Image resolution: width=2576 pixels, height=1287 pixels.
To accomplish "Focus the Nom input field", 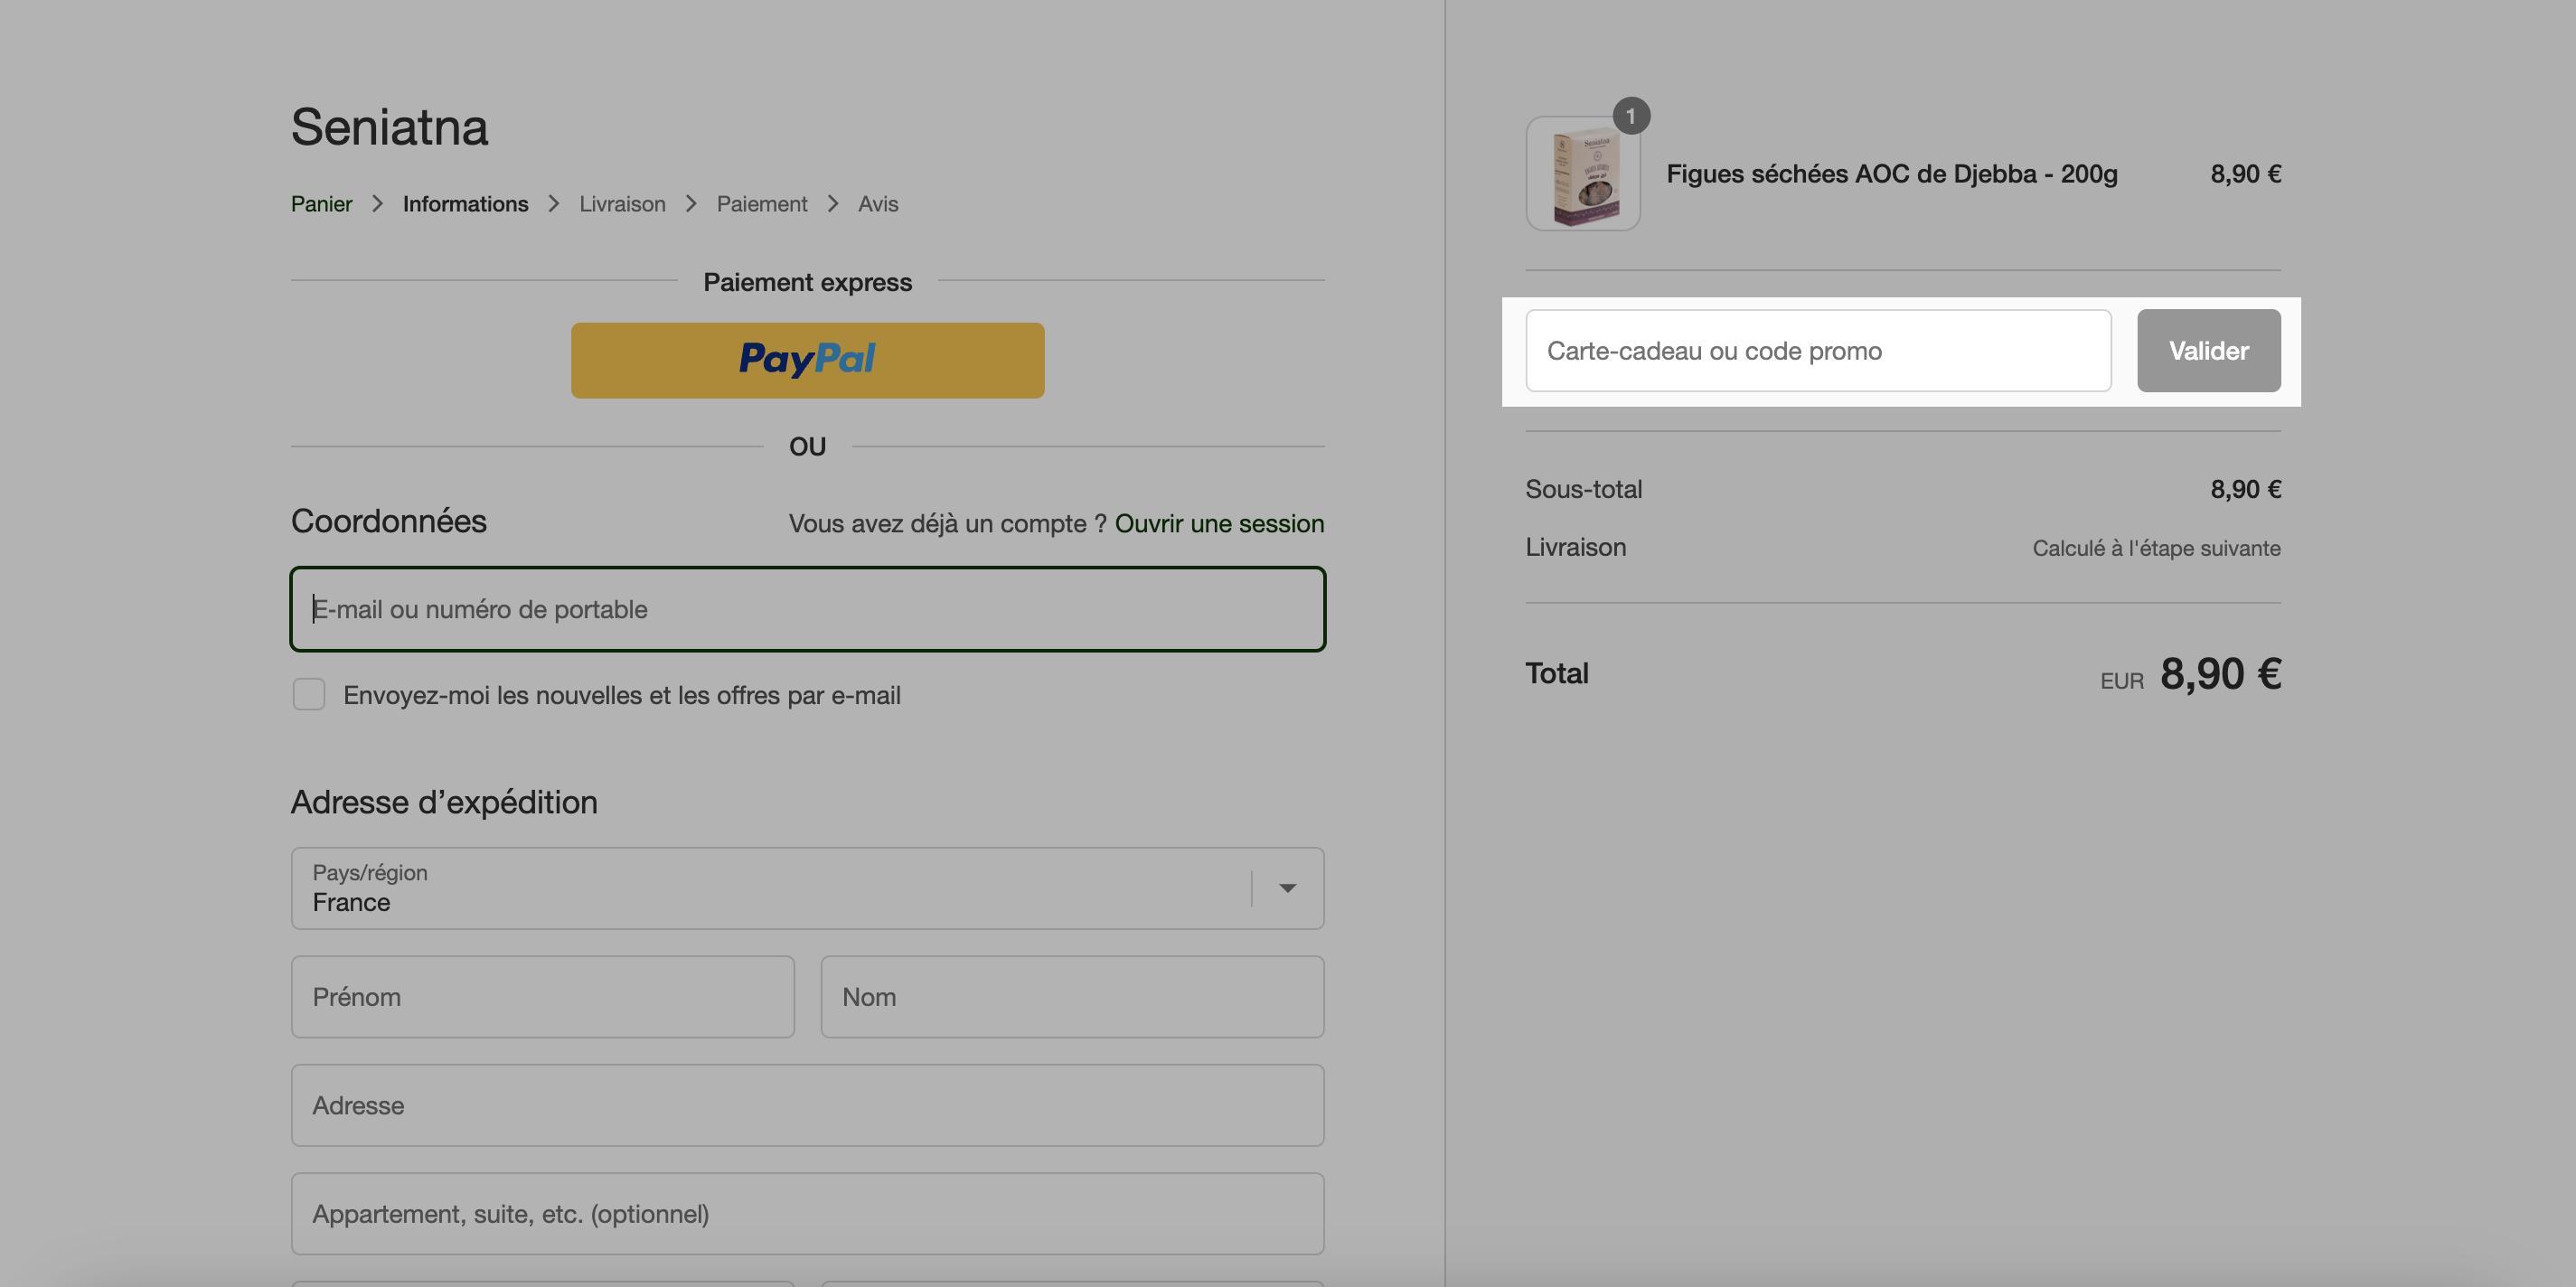I will click(x=1072, y=996).
